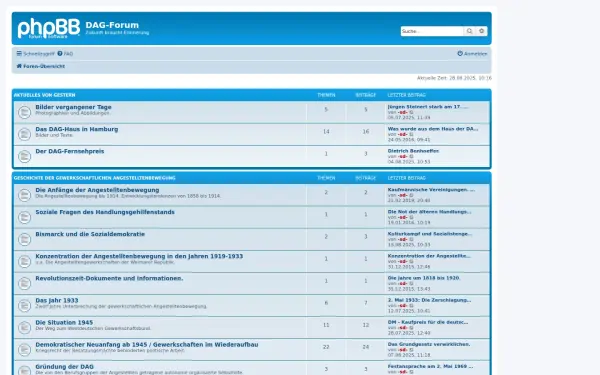Click into the Suche search field

432,31
